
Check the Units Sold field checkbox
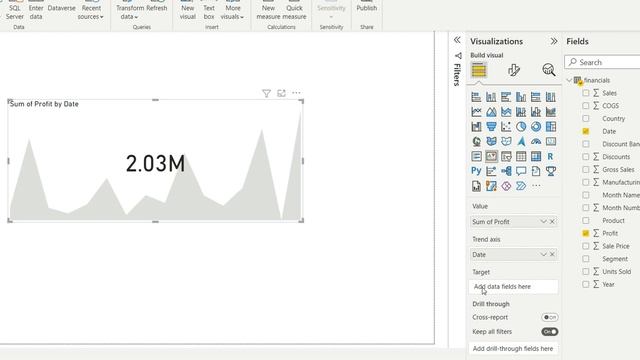pos(586,271)
